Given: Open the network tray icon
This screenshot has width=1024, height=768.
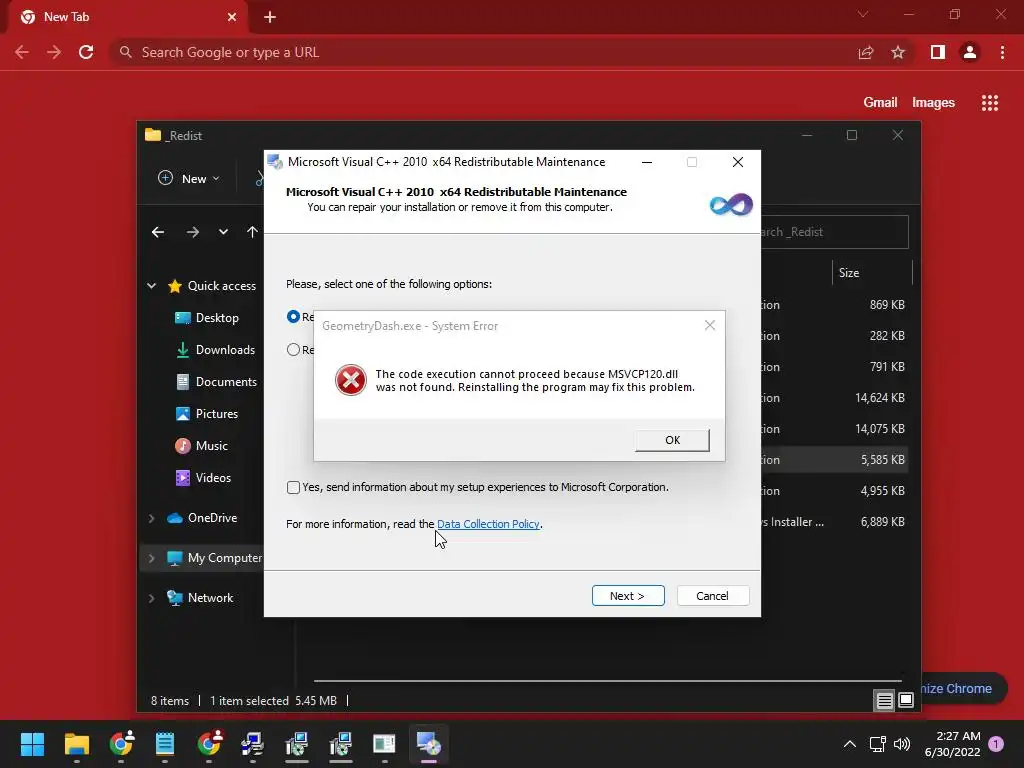Looking at the screenshot, I should (x=878, y=744).
